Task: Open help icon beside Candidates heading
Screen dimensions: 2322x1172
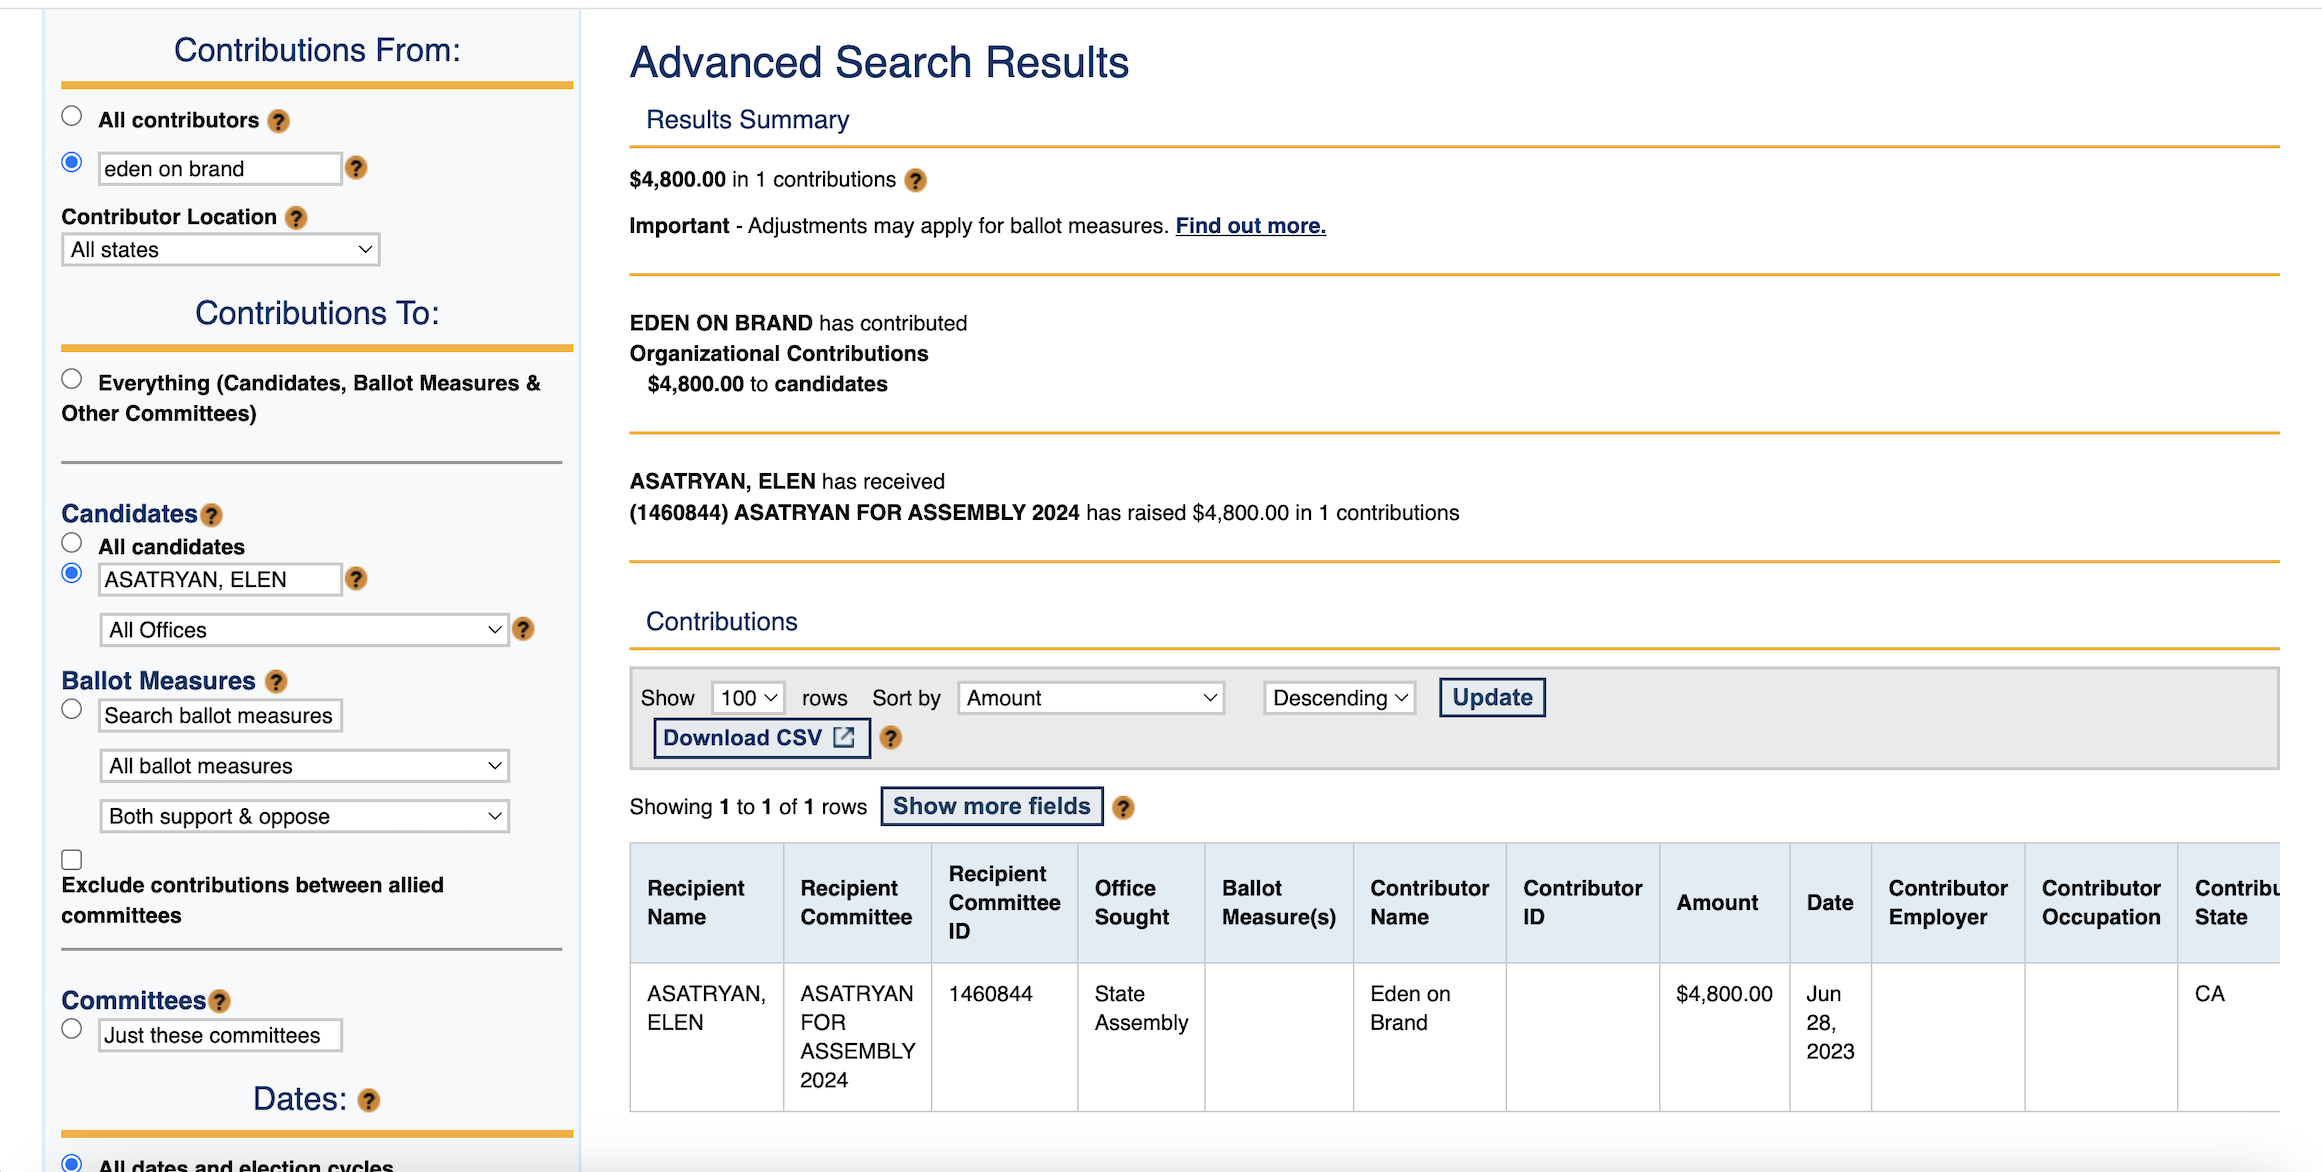Action: pos(211,515)
